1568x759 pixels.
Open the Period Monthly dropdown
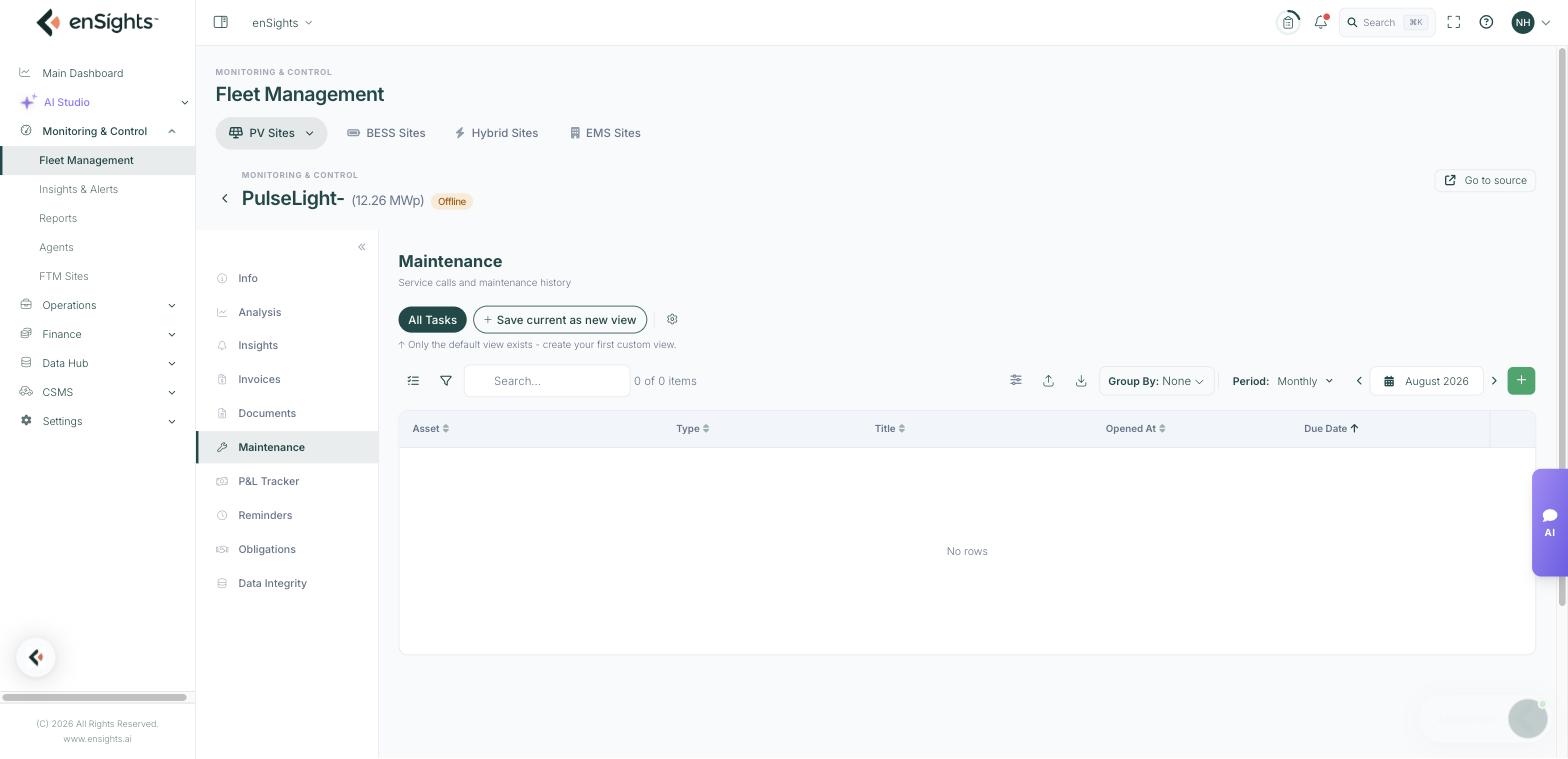(1284, 381)
